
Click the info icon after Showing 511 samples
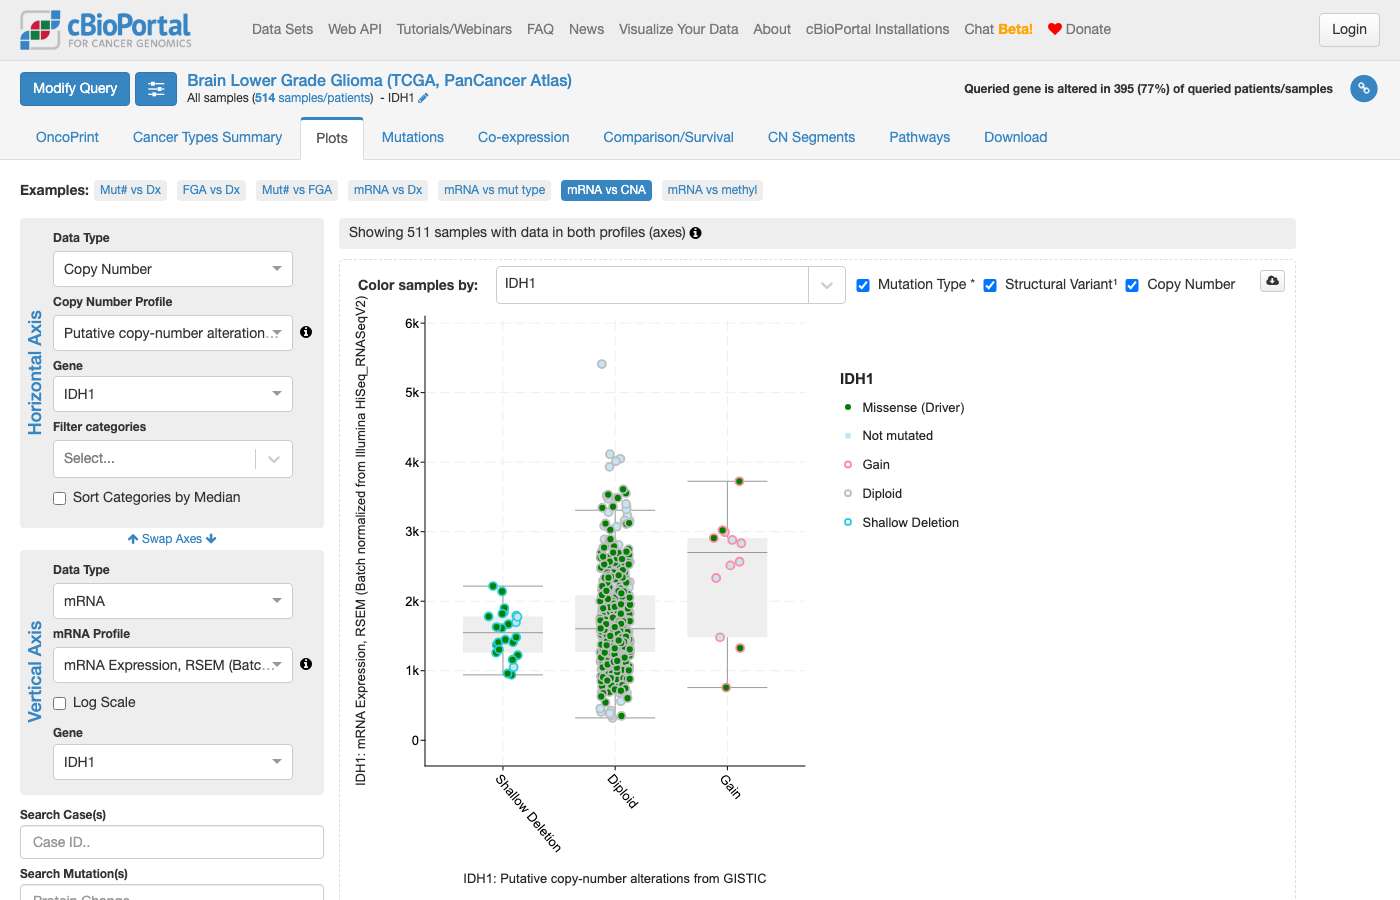[x=695, y=233]
